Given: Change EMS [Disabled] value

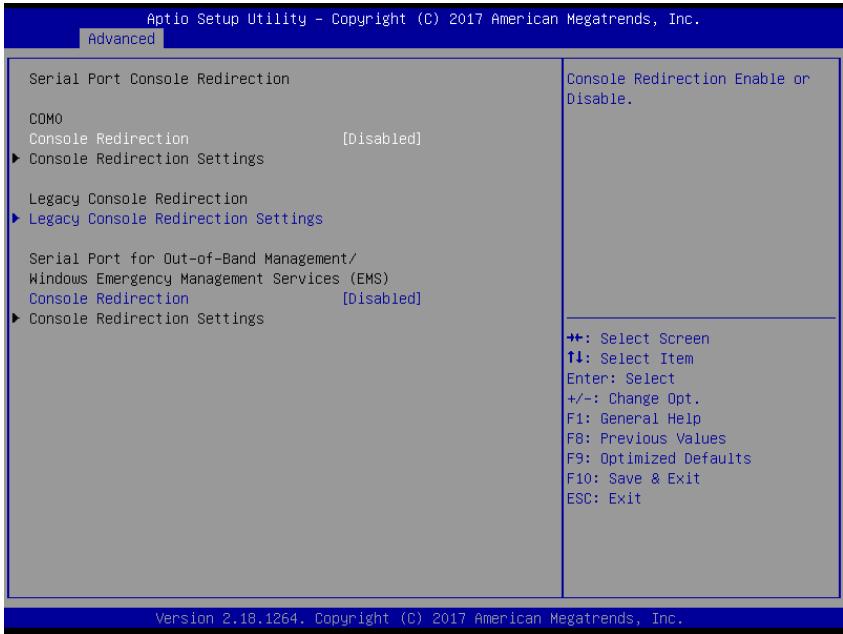Looking at the screenshot, I should click(x=382, y=298).
